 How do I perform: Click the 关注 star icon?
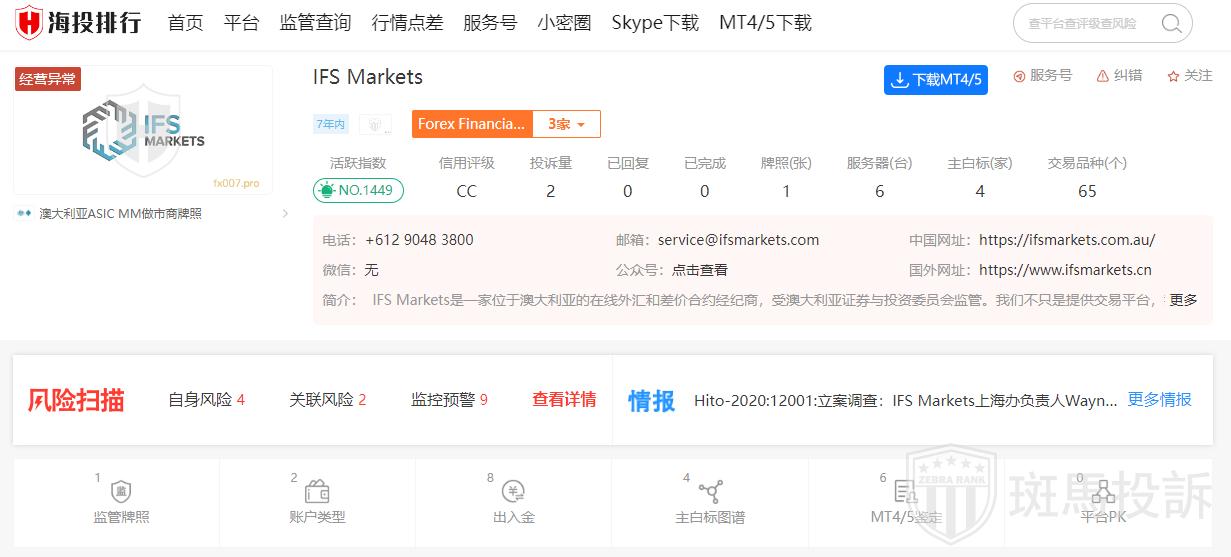click(1173, 76)
